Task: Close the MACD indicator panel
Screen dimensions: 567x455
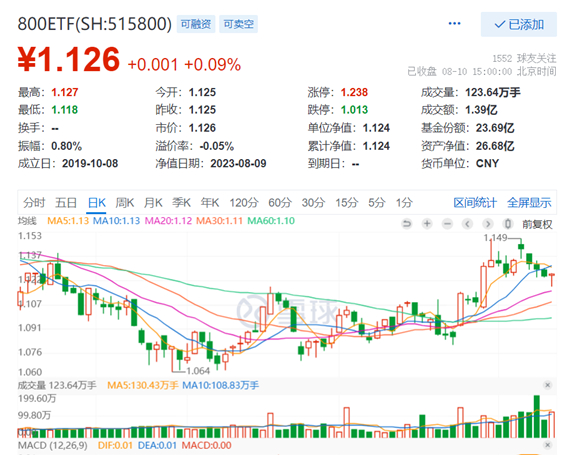Action: coord(548,445)
